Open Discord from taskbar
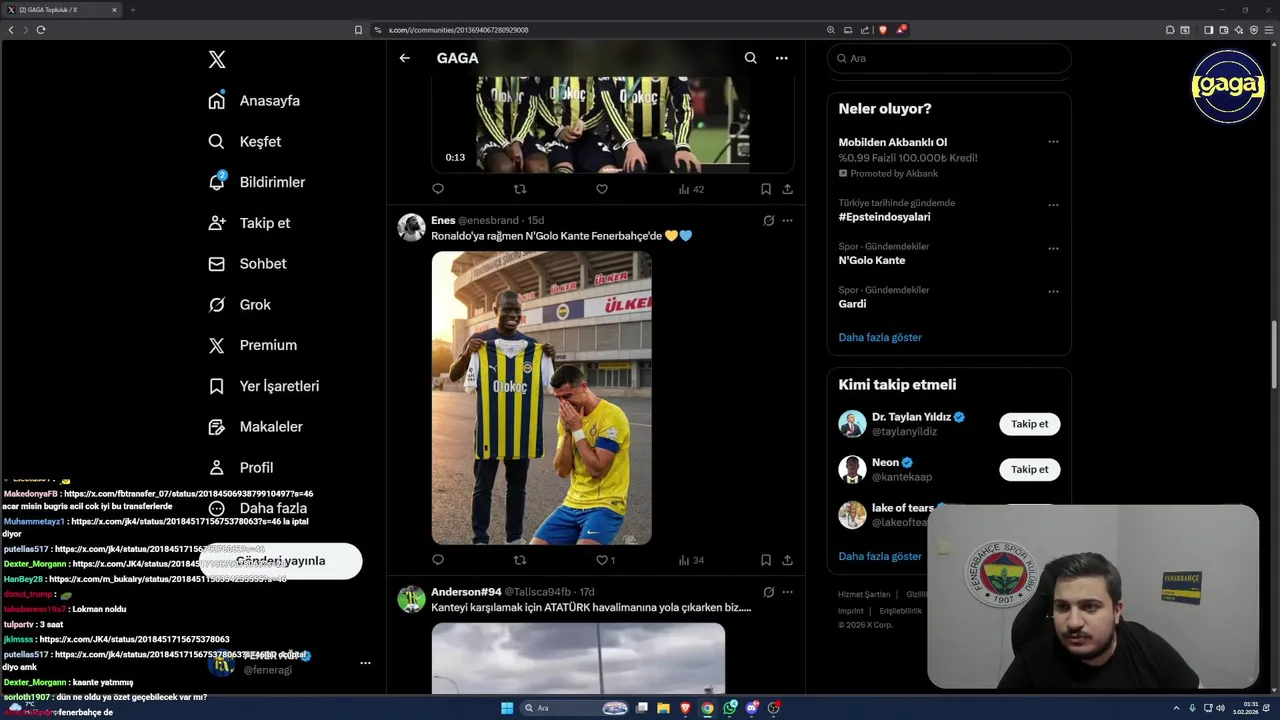 [x=752, y=708]
